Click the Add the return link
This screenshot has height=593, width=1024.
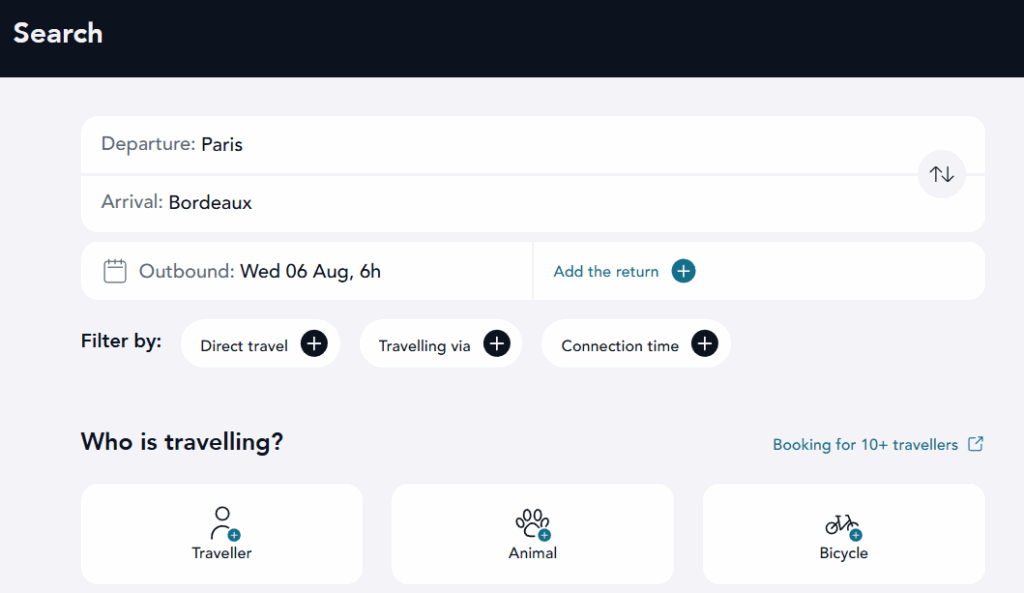click(x=606, y=272)
